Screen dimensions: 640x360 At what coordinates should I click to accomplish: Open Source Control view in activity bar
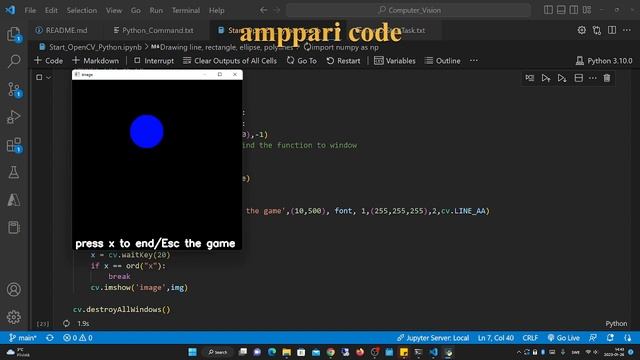tap(15, 89)
